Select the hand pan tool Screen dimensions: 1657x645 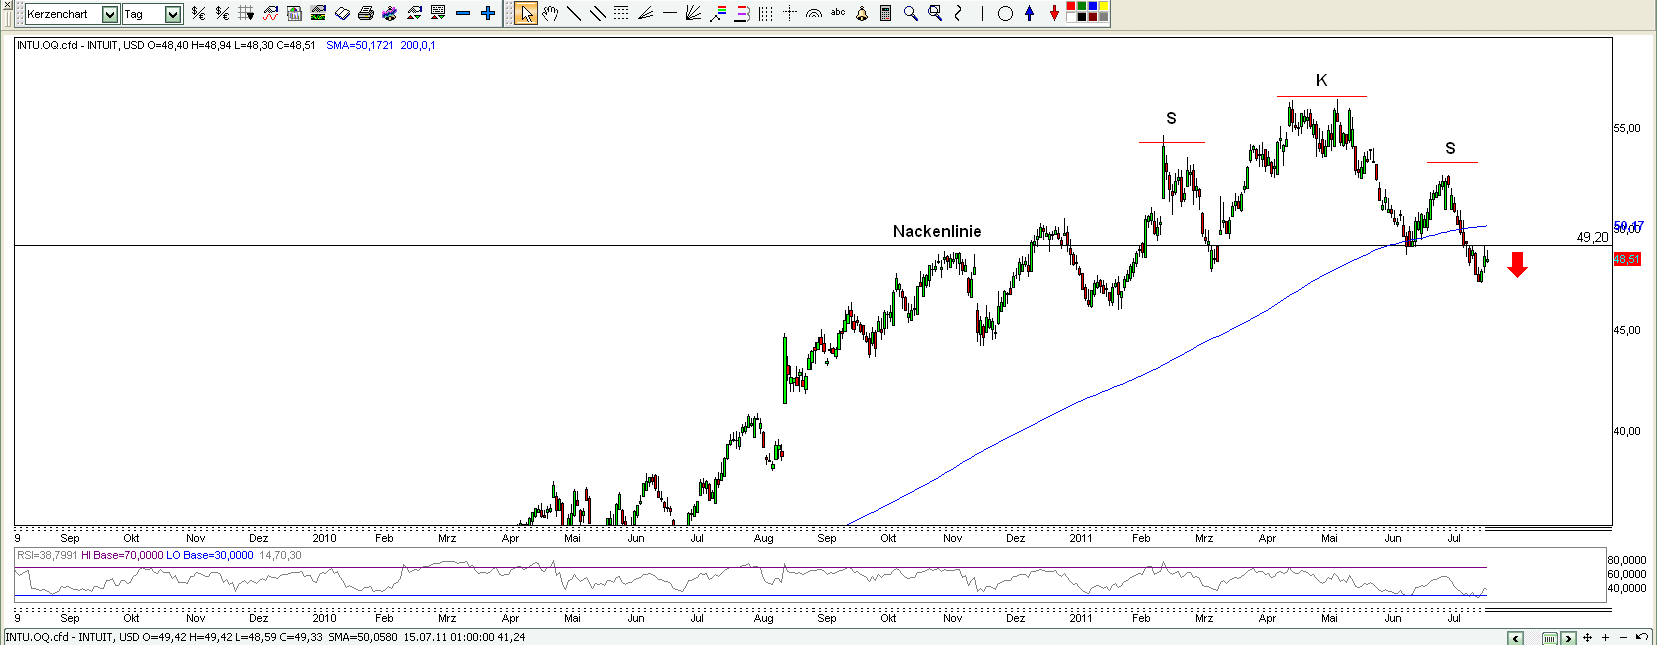(550, 14)
